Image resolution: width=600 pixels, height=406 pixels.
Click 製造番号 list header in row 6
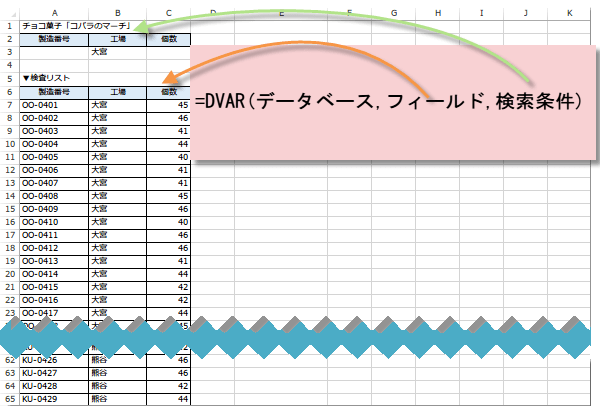(x=54, y=92)
